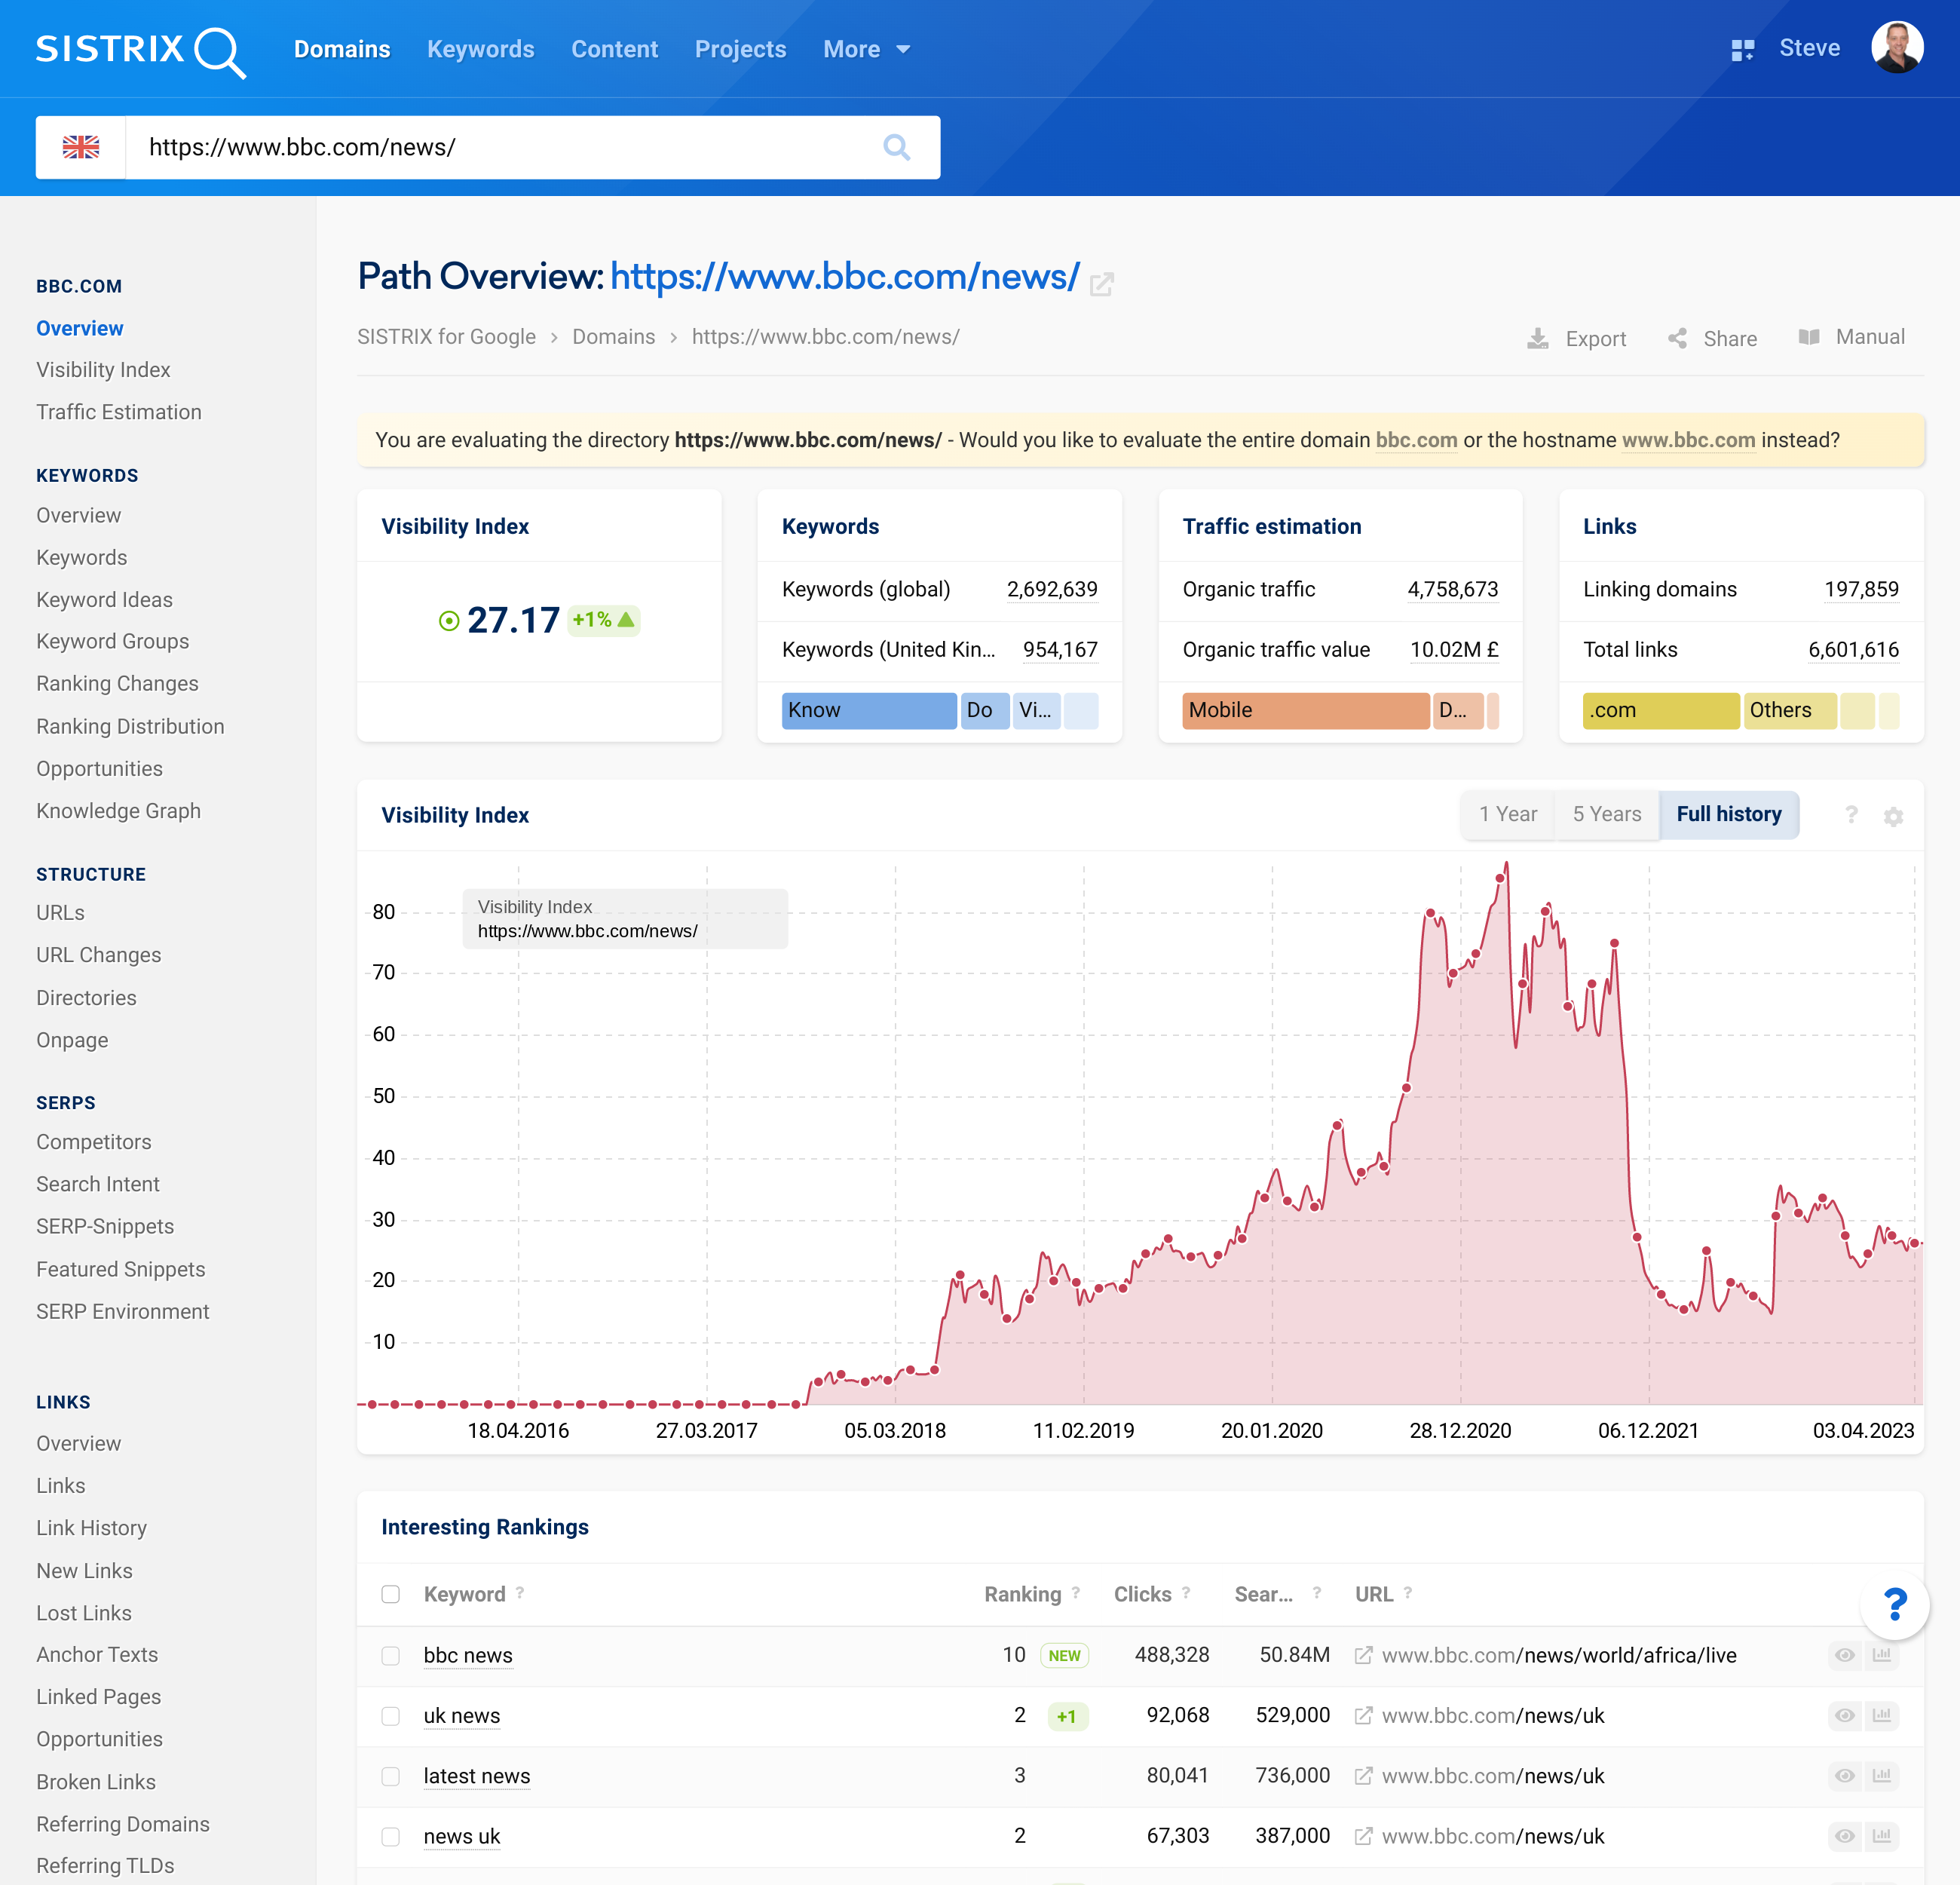Open the floating blue help button
Image resolution: width=1960 pixels, height=1885 pixels.
(x=1894, y=1604)
